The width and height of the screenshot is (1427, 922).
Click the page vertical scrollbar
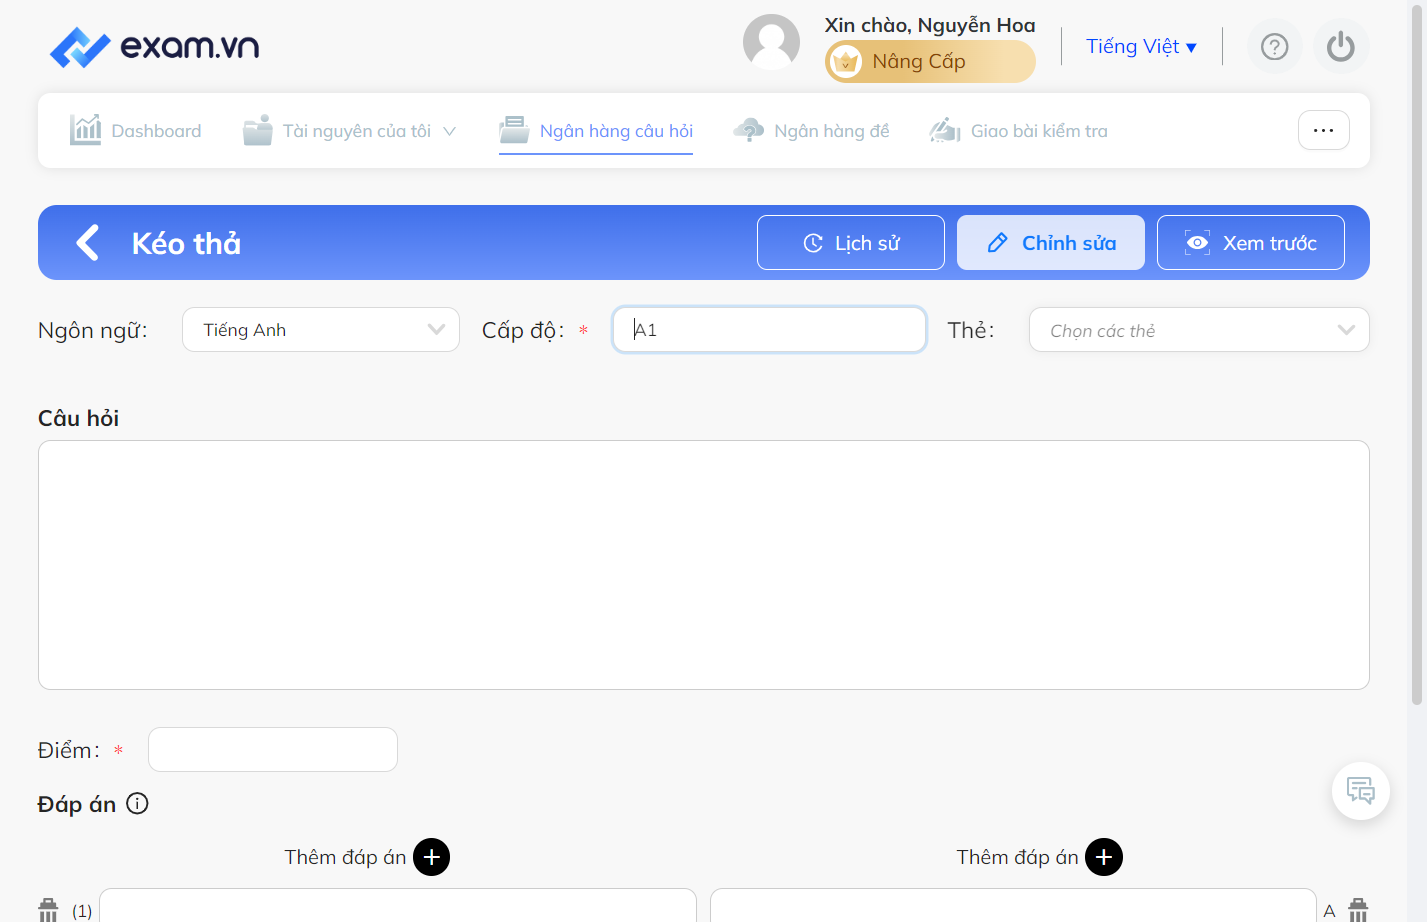coord(1416,353)
